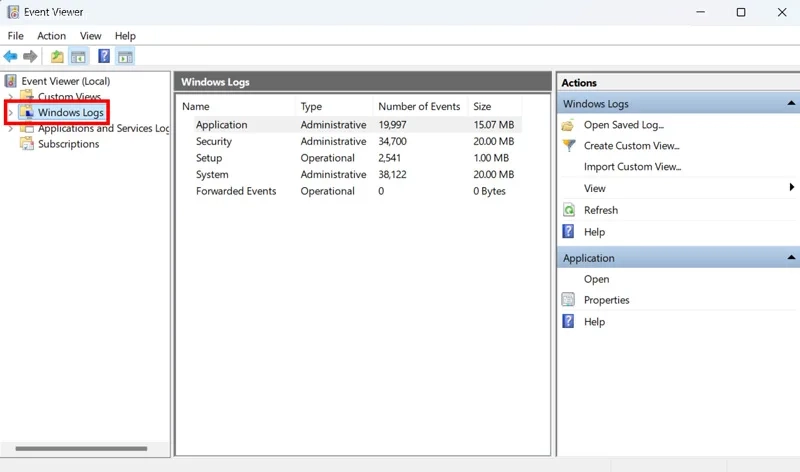800x472 pixels.
Task: Toggle the Show/Hide Action Pane icon
Action: 125,56
